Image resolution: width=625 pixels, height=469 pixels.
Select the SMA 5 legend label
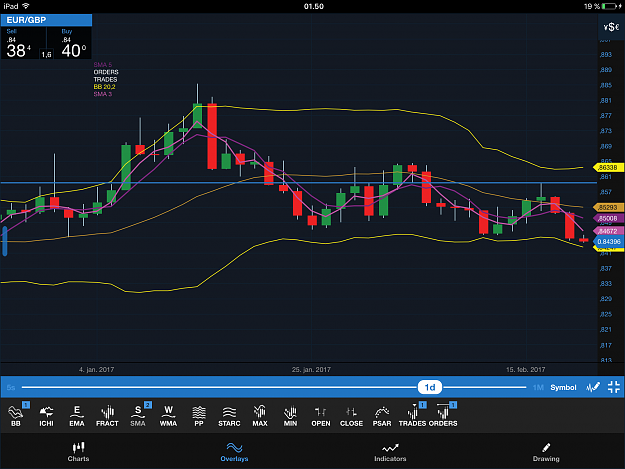103,65
